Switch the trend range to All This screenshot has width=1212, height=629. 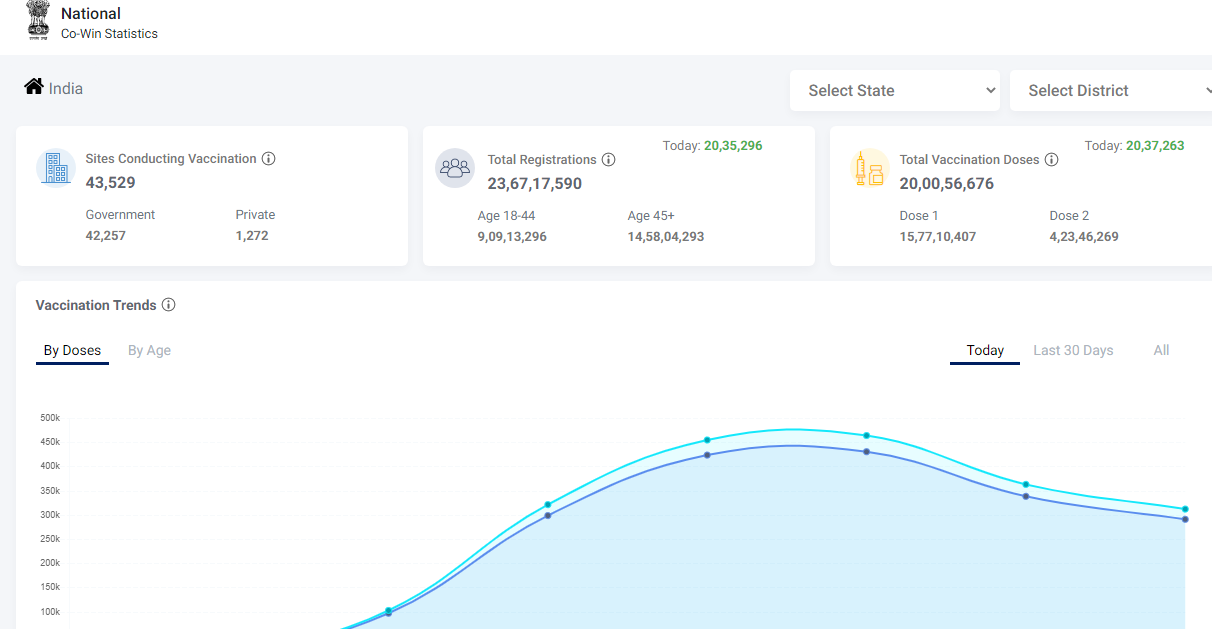point(1161,350)
